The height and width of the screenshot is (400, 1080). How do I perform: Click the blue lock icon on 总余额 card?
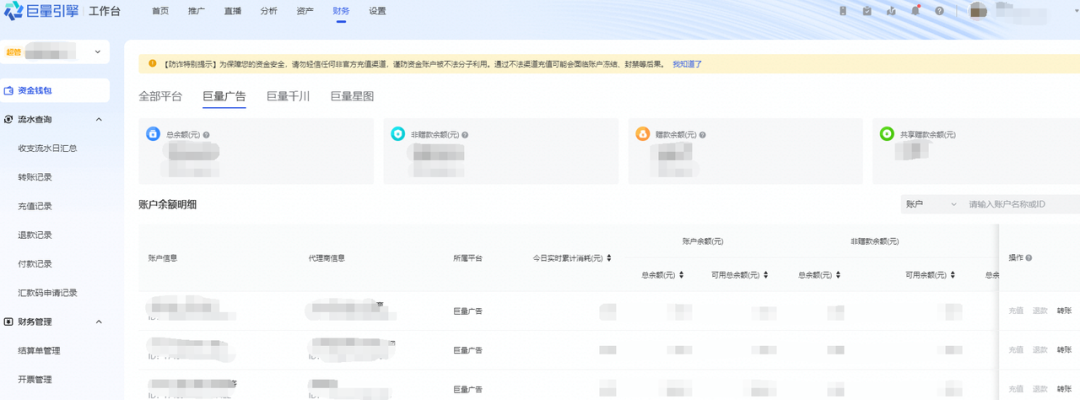(x=153, y=134)
